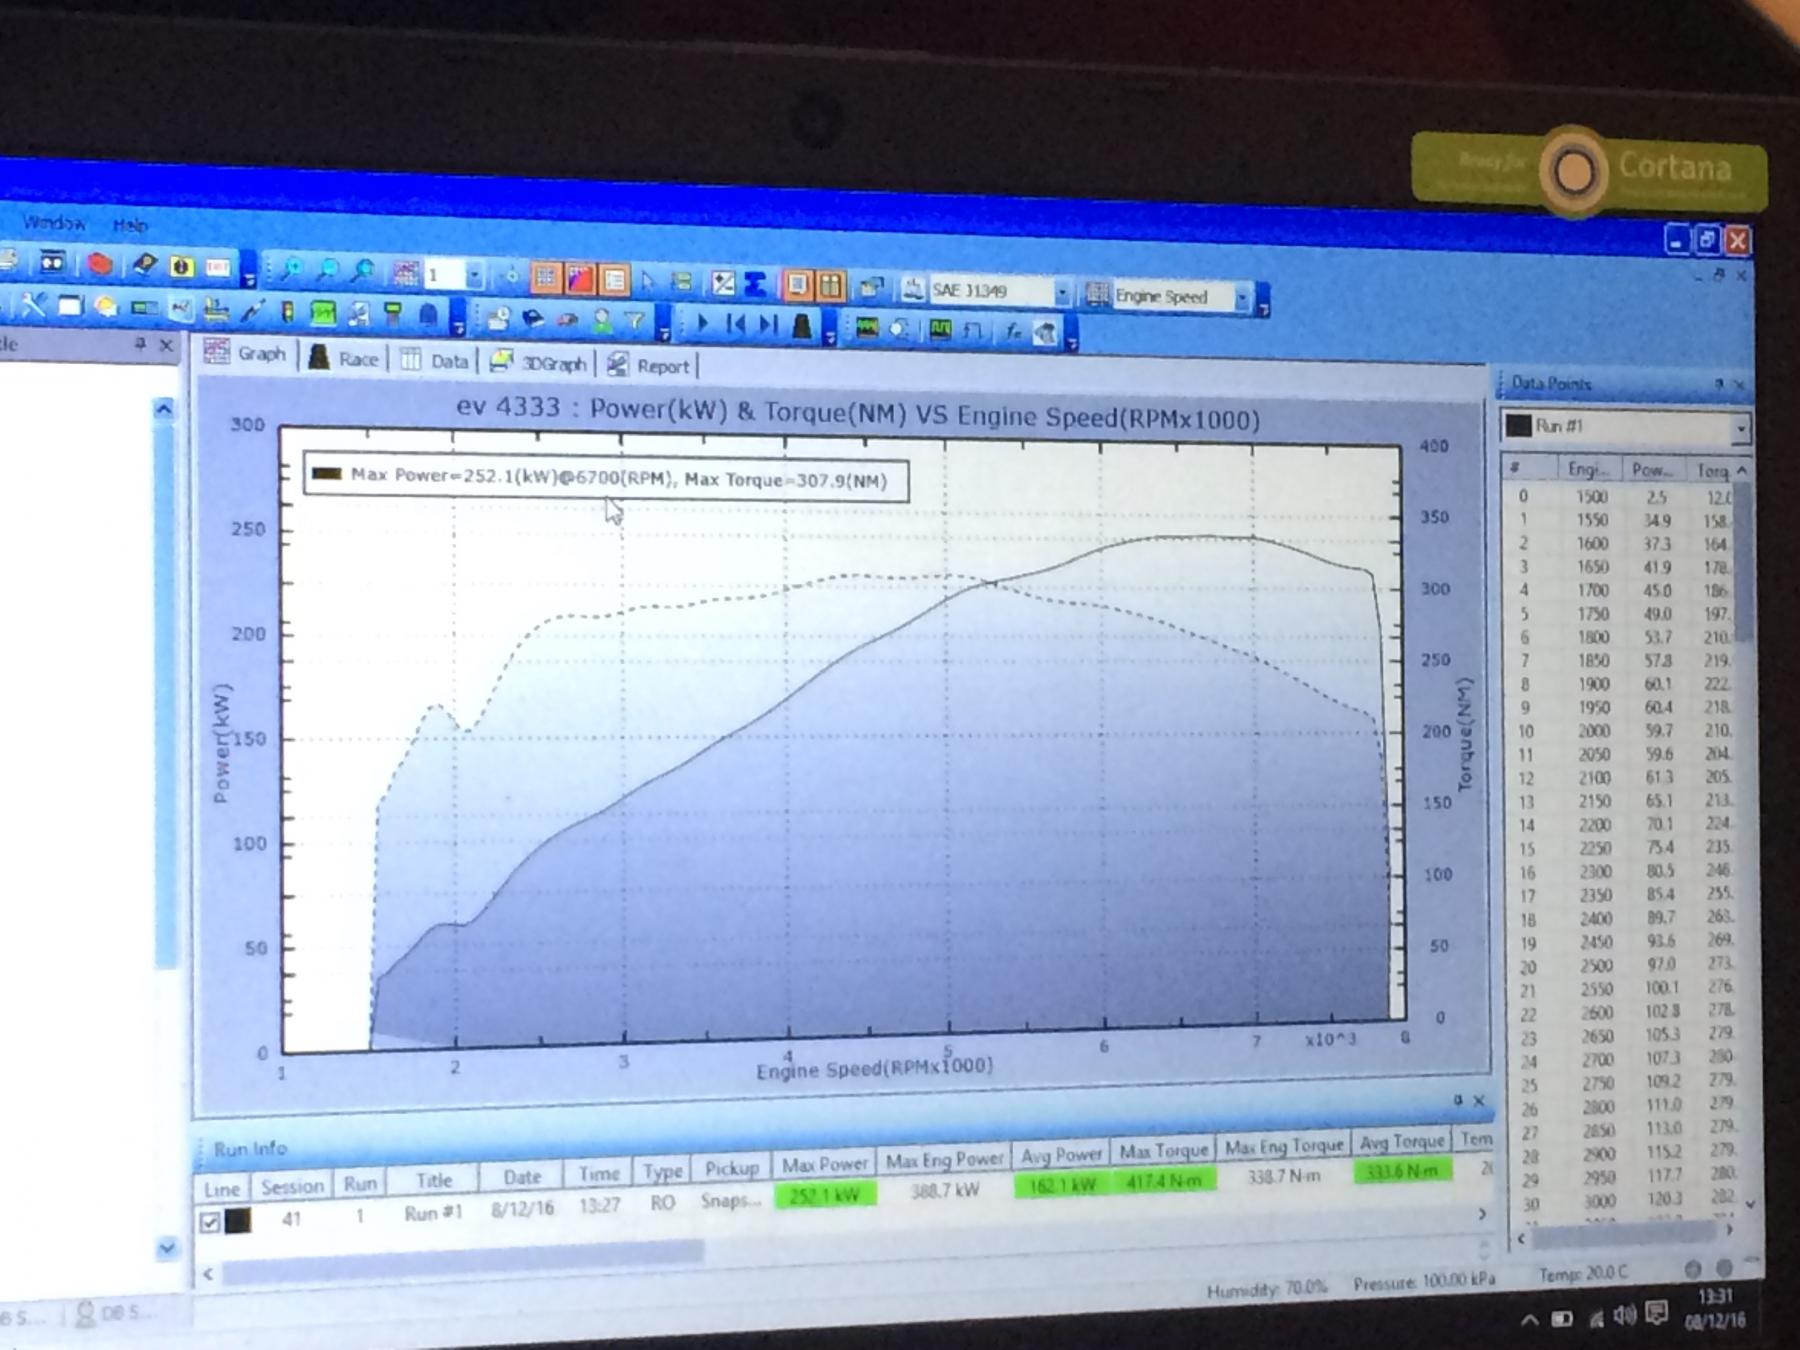Viewport: 1800px width, 1350px height.
Task: Click the graph grid icon beside number box
Action: pyautogui.click(x=405, y=272)
